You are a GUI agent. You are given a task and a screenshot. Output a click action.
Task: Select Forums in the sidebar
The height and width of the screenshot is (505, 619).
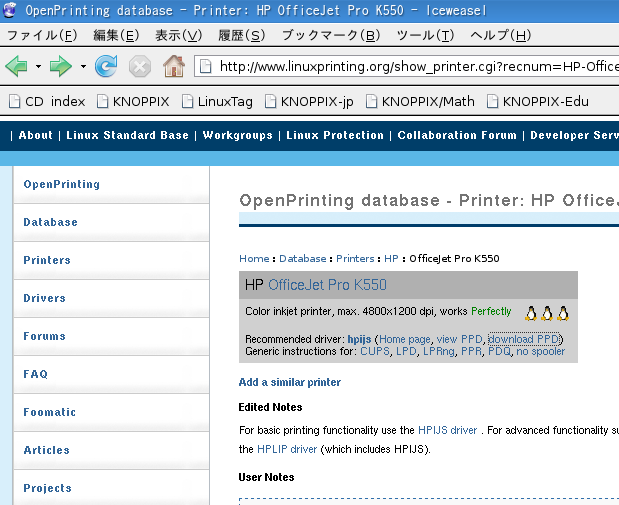44,336
